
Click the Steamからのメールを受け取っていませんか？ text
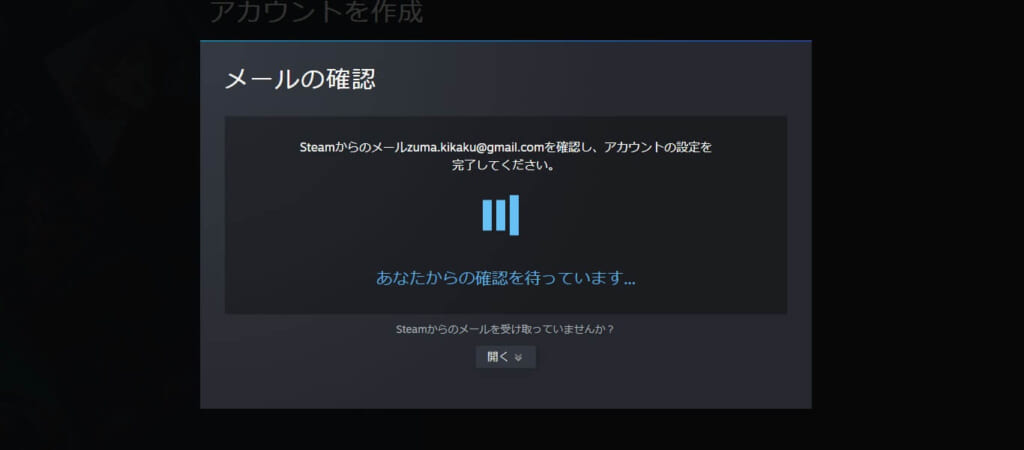[x=505, y=330]
